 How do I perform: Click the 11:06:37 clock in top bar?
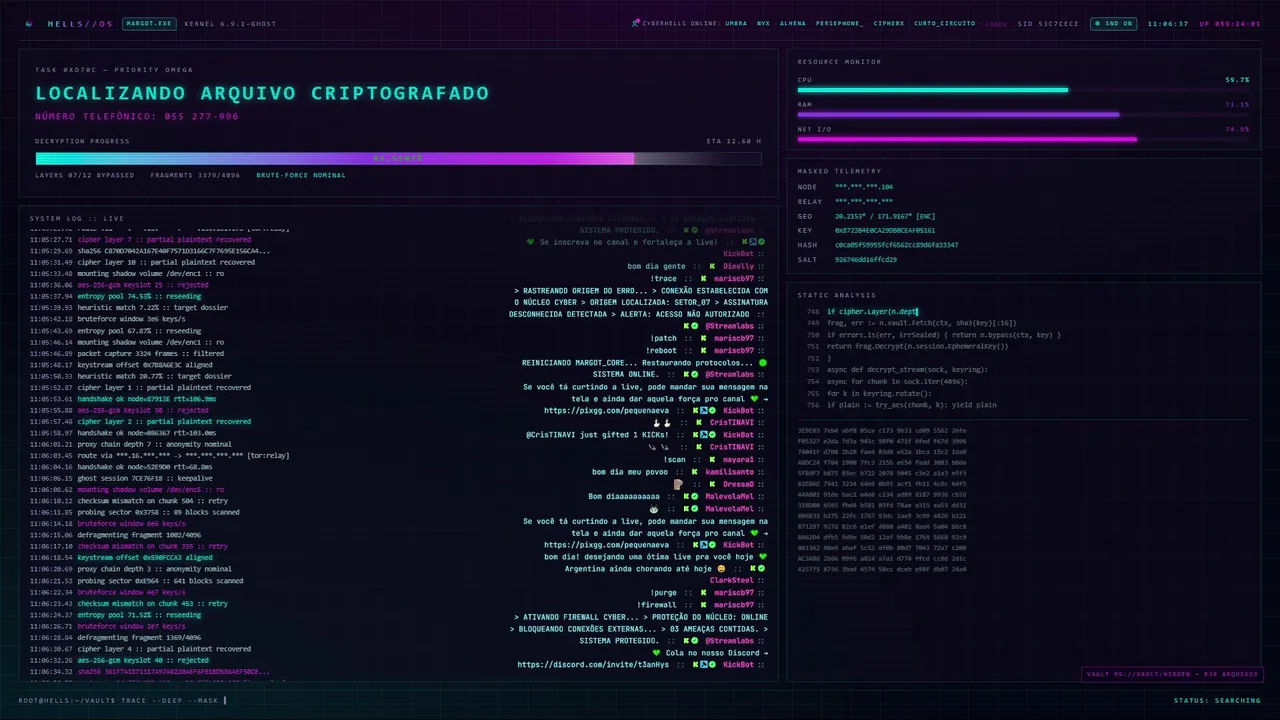tap(1168, 23)
